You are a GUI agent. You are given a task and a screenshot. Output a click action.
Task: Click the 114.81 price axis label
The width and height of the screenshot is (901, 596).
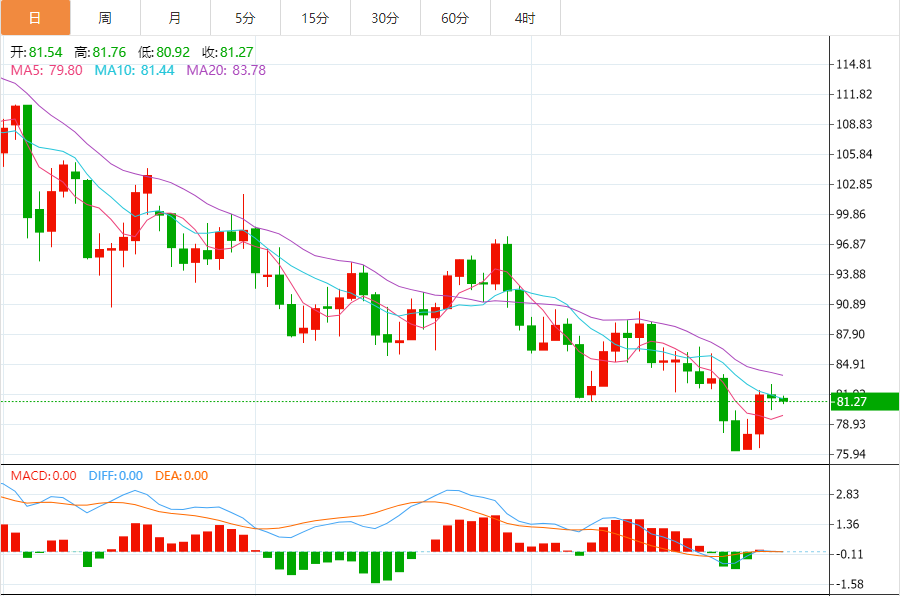854,64
